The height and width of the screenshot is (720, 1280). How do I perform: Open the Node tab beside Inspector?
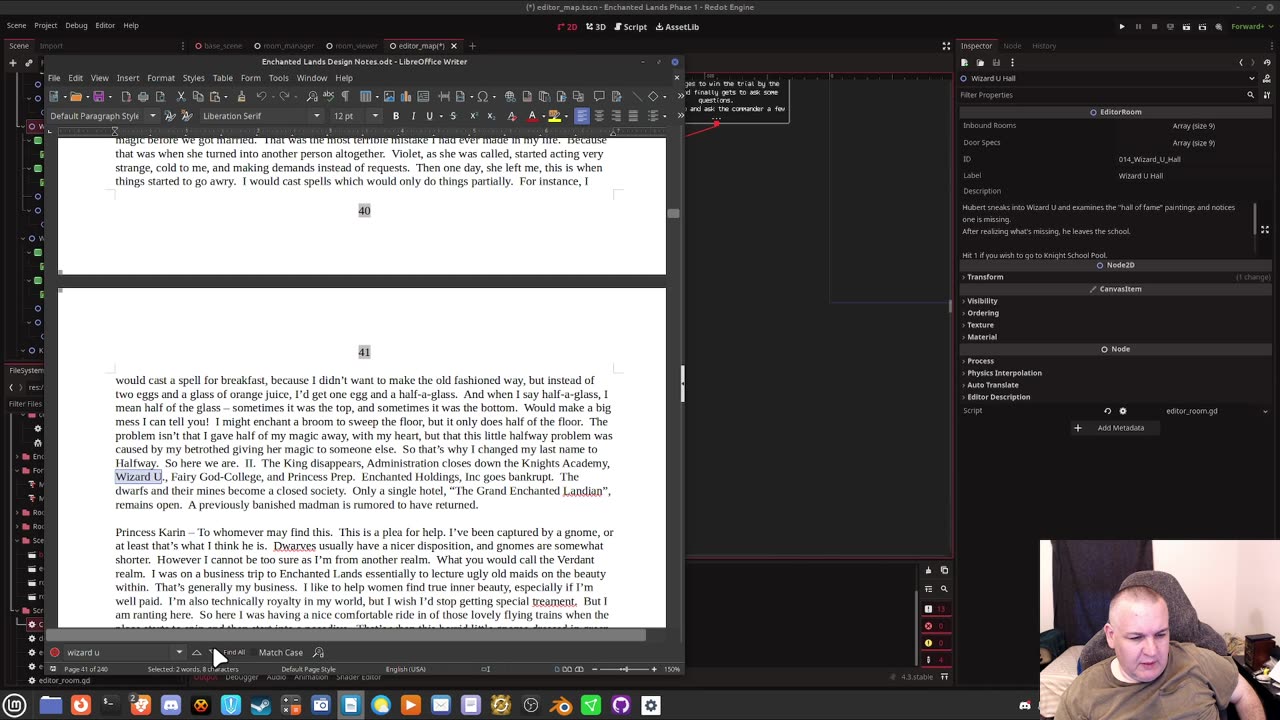pyautogui.click(x=1012, y=46)
